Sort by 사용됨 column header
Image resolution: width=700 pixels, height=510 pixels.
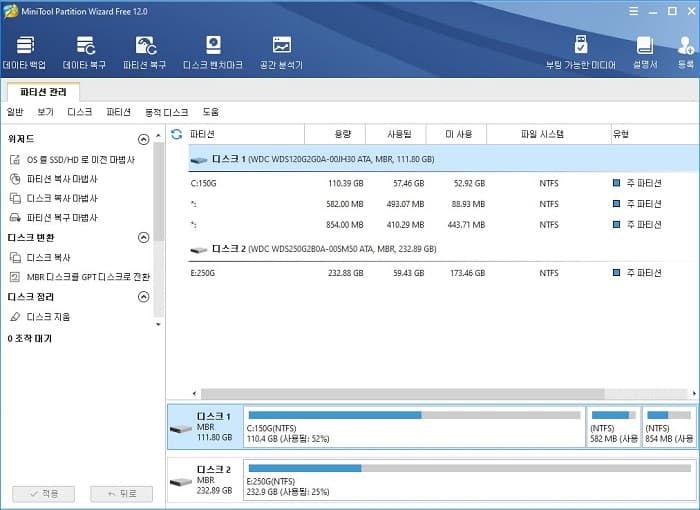click(396, 134)
